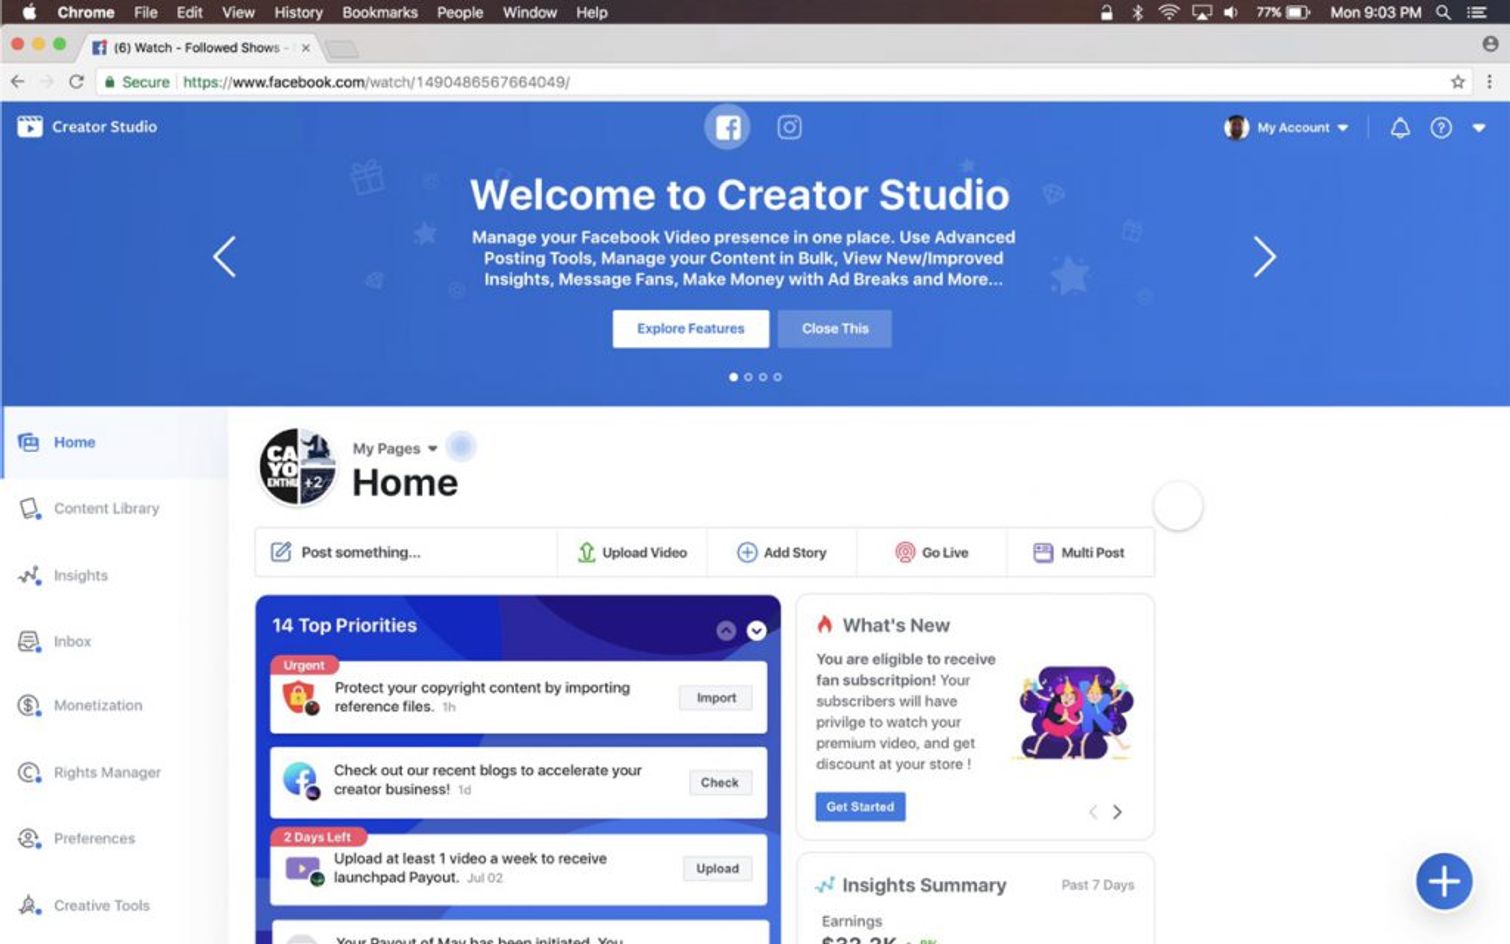Select the second carousel dot
Screen dimensions: 1510x944
click(x=748, y=377)
